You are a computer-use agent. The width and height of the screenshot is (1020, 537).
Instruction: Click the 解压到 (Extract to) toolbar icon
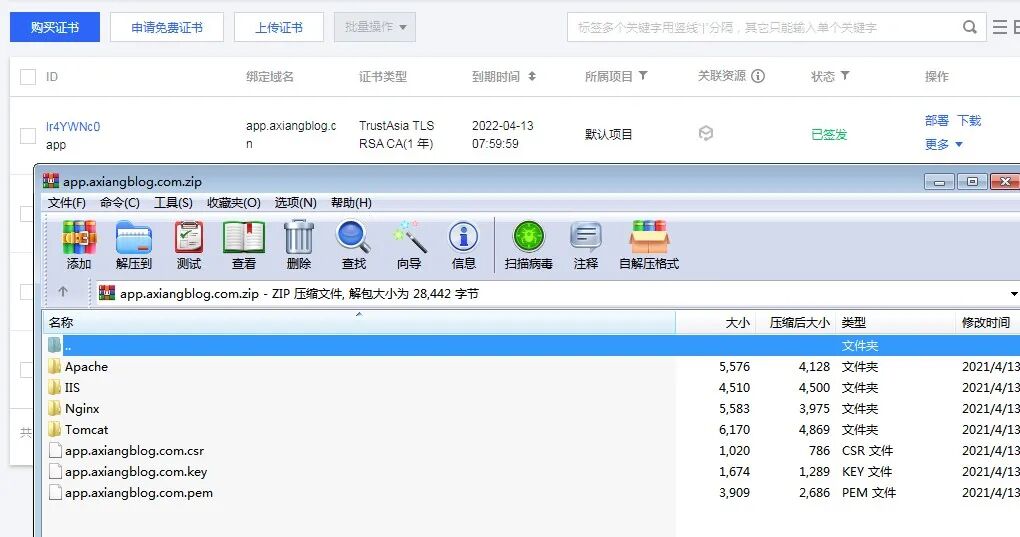pyautogui.click(x=133, y=237)
